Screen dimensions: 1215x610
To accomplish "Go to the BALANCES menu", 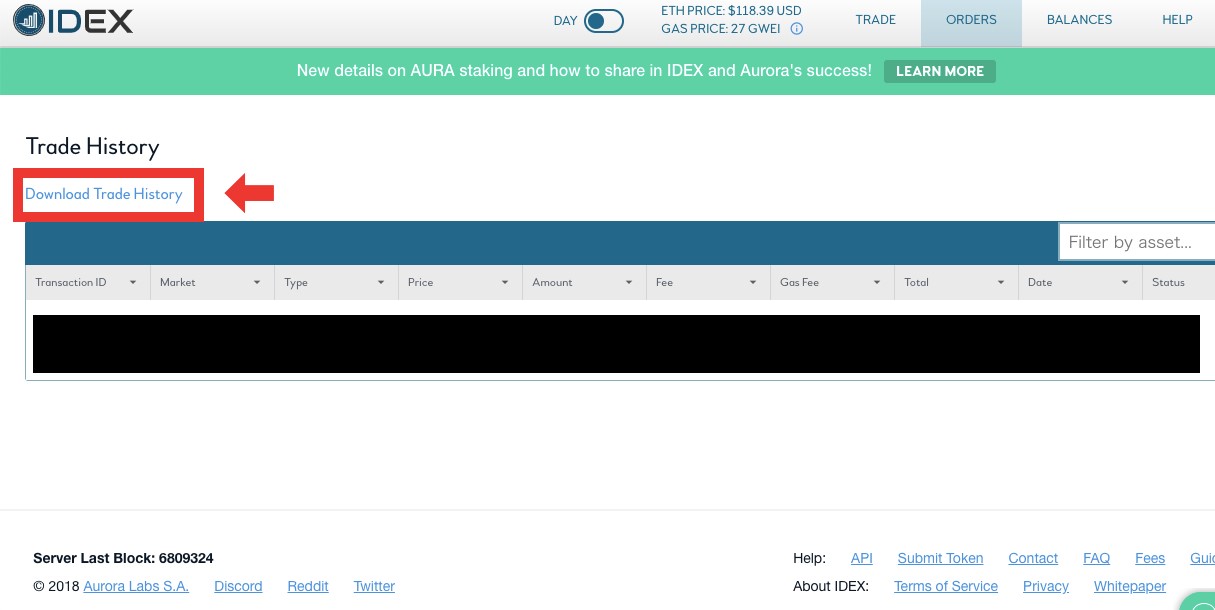I will coord(1079,20).
